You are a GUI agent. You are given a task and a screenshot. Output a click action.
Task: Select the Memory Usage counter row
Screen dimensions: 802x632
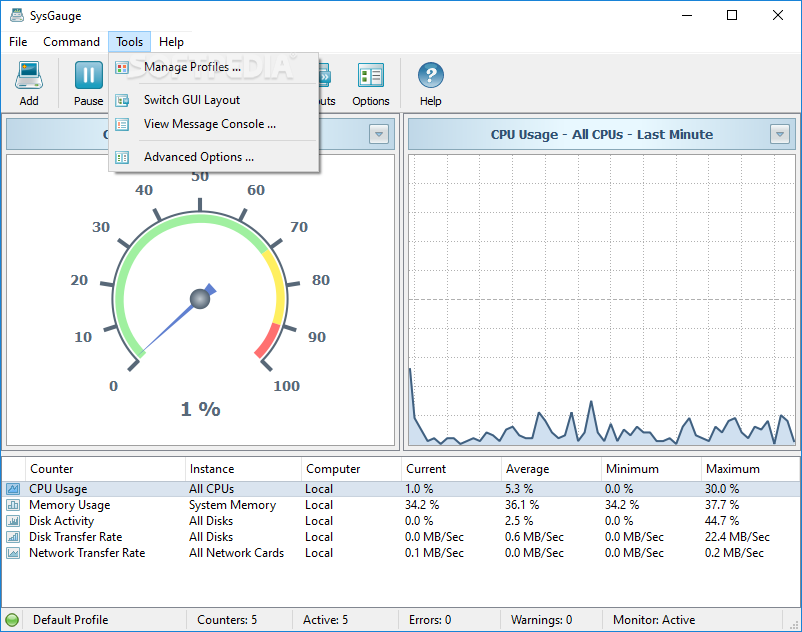(x=401, y=505)
